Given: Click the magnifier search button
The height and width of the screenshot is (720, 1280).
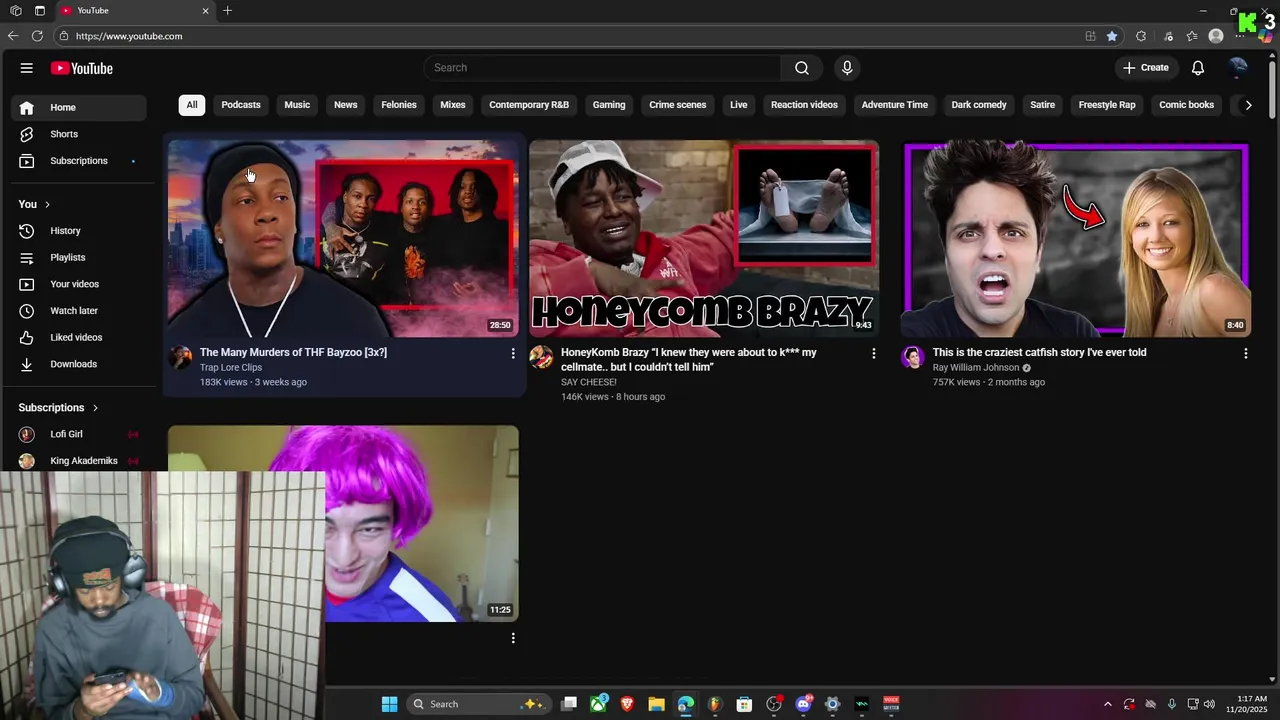Looking at the screenshot, I should coord(802,68).
